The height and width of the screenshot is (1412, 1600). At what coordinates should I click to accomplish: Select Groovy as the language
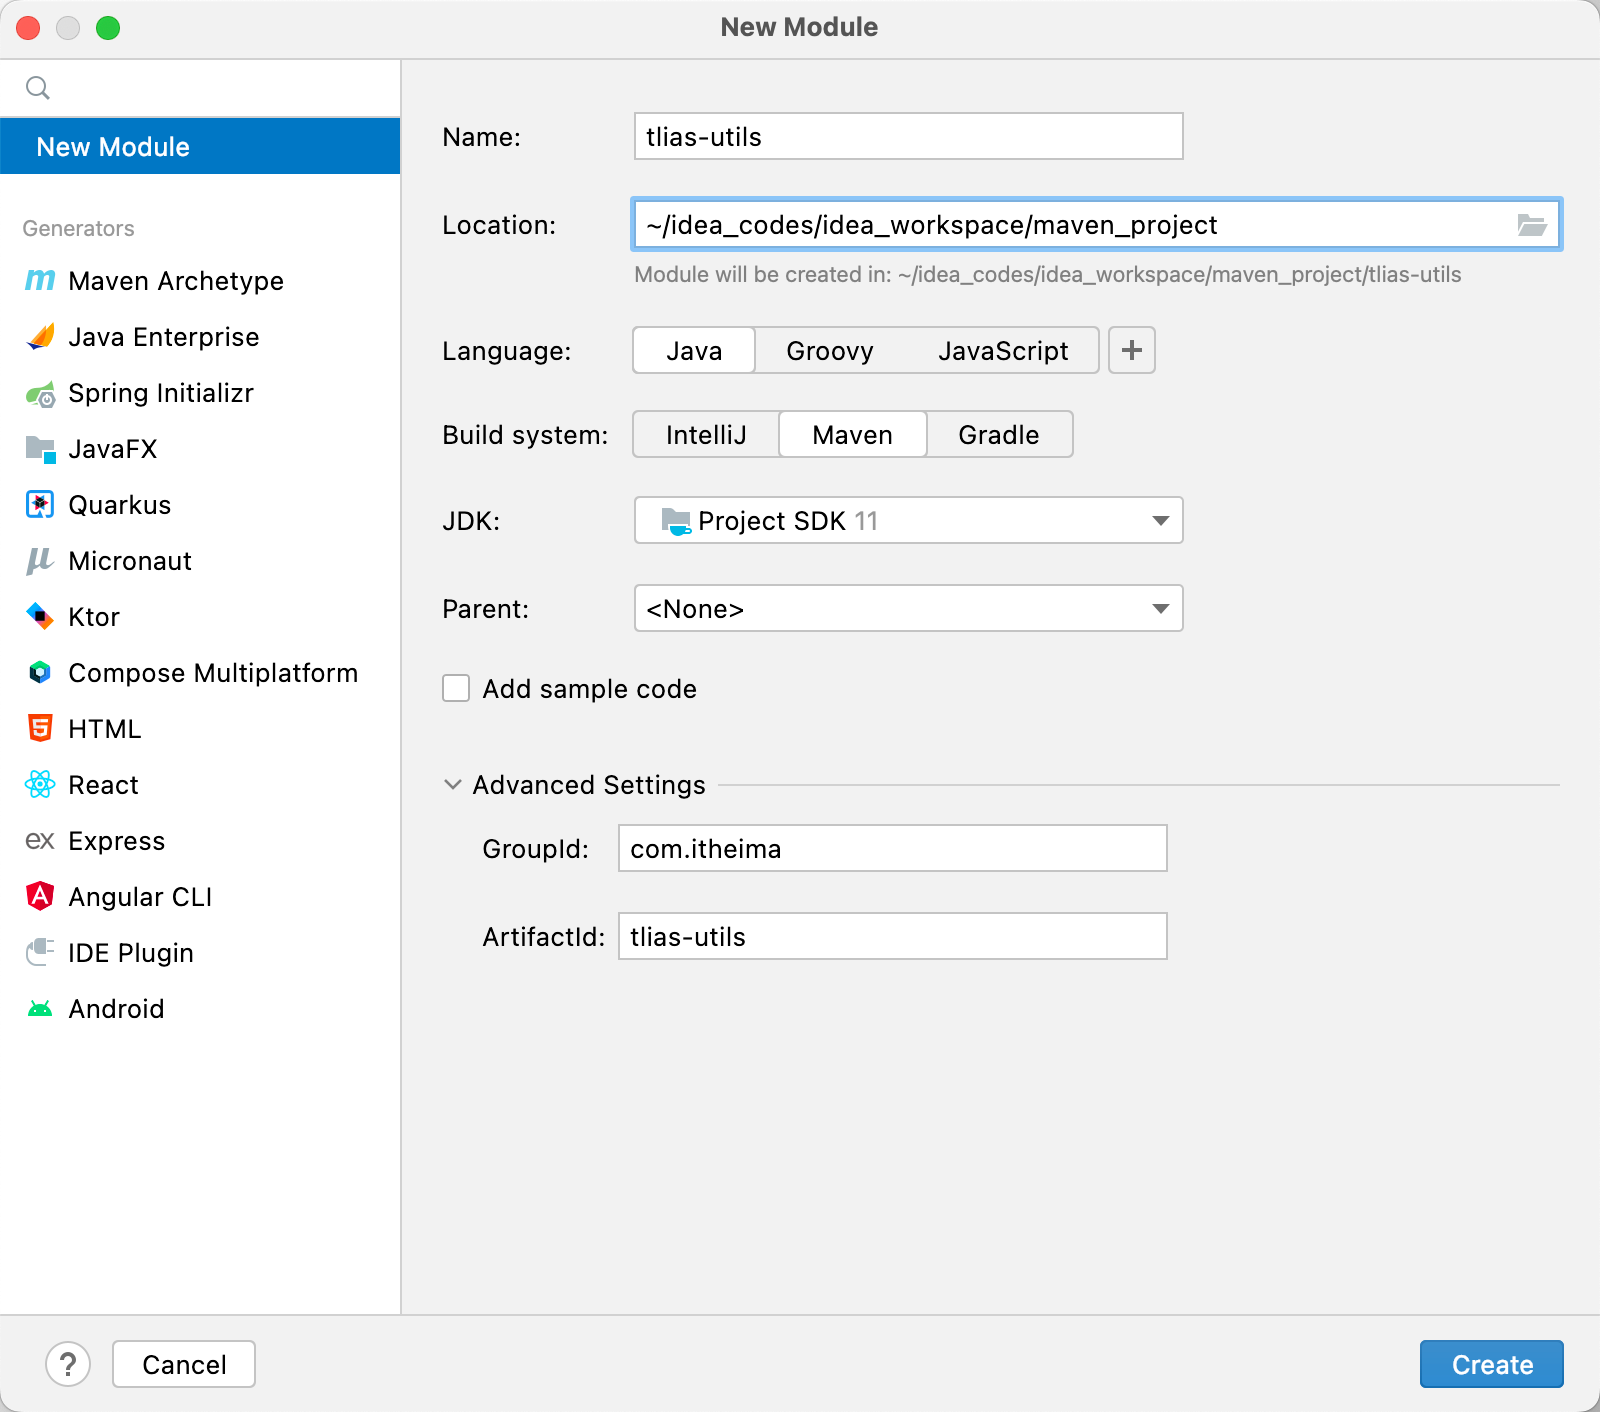[x=830, y=351]
